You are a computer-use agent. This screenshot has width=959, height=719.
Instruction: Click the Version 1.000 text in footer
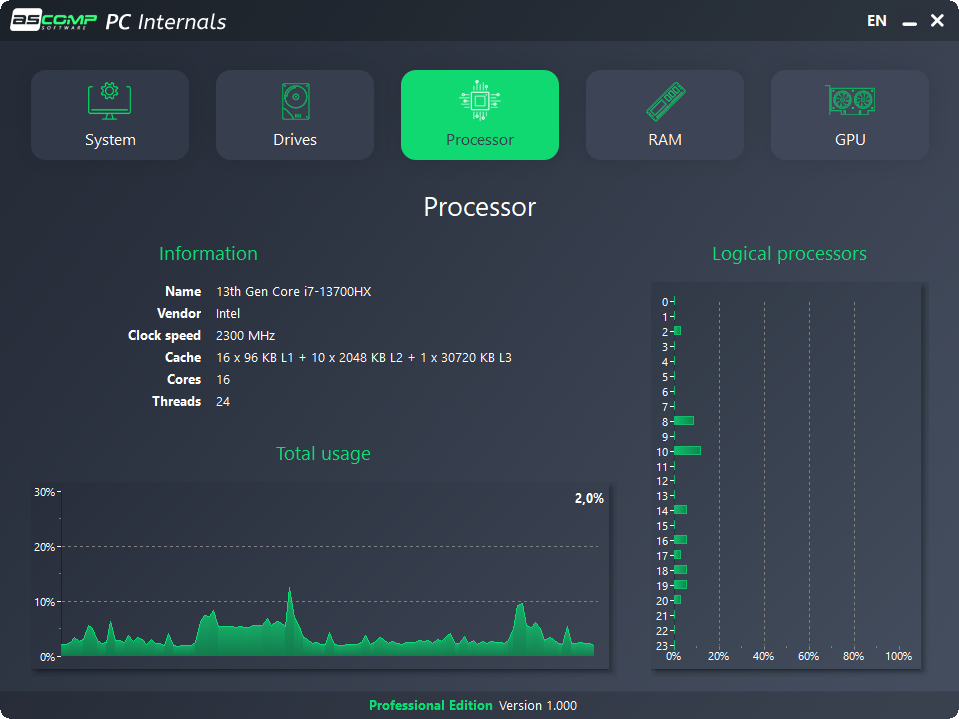point(538,706)
